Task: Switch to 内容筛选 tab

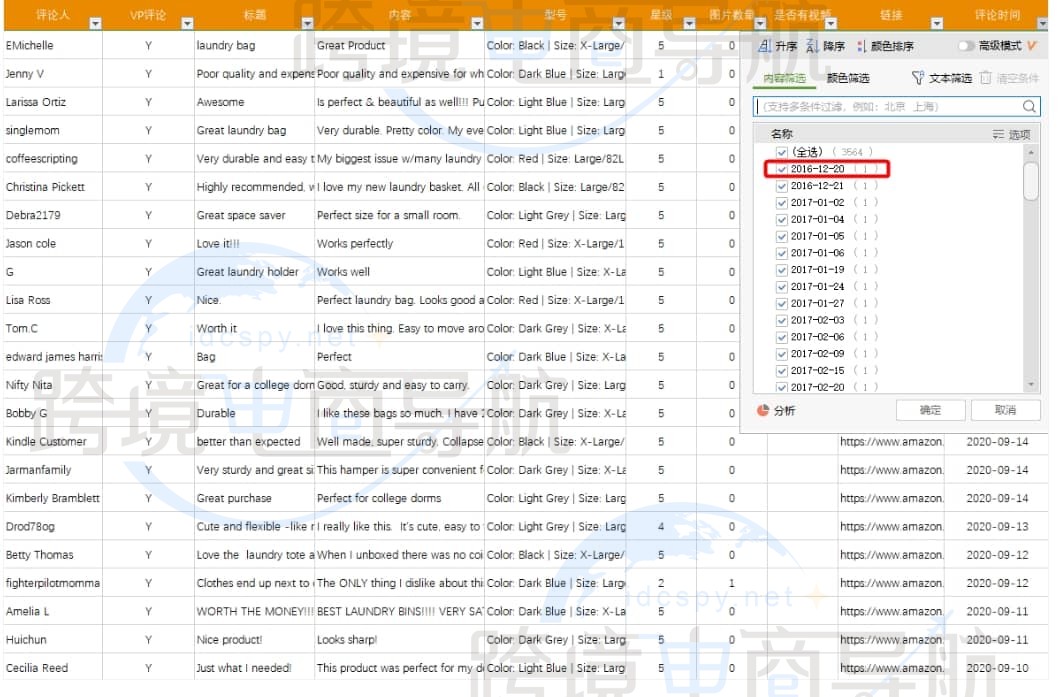Action: pos(784,78)
